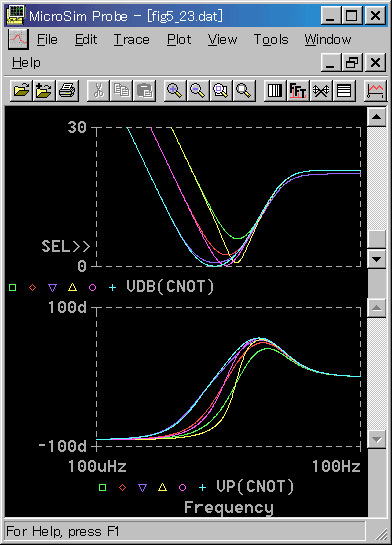
Task: Toggle the log X axis button
Action: (275, 91)
